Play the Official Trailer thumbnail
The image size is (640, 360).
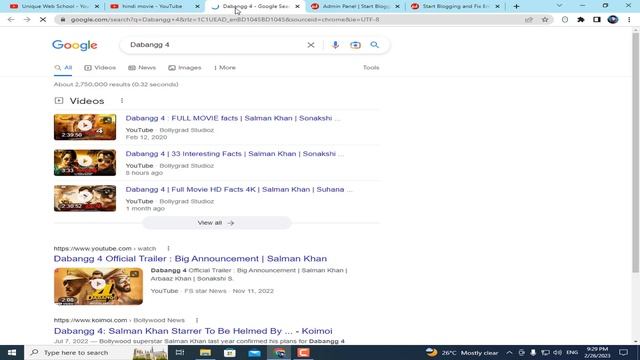click(x=98, y=286)
